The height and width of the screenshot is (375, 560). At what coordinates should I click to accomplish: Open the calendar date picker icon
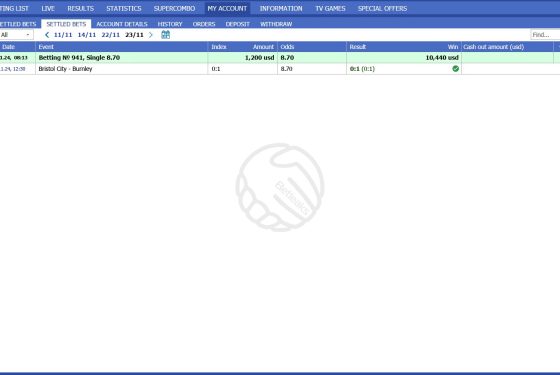(x=165, y=35)
